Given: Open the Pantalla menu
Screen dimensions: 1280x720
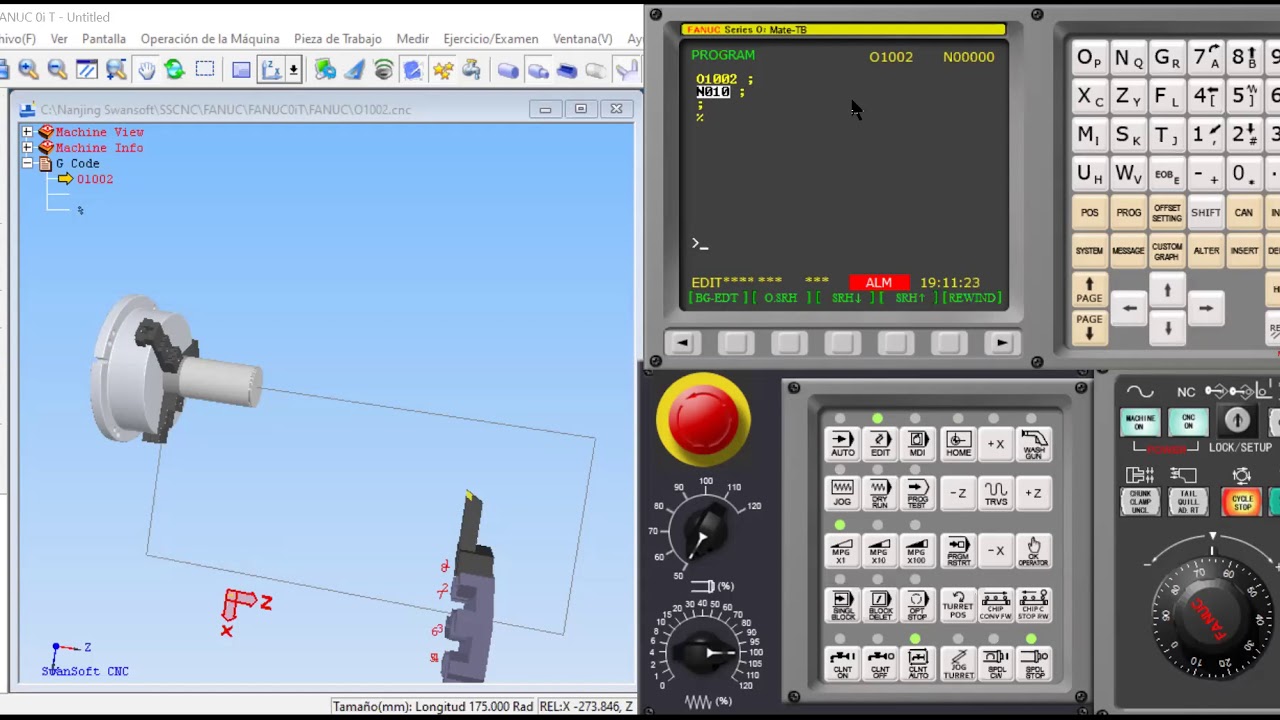Looking at the screenshot, I should (x=104, y=39).
